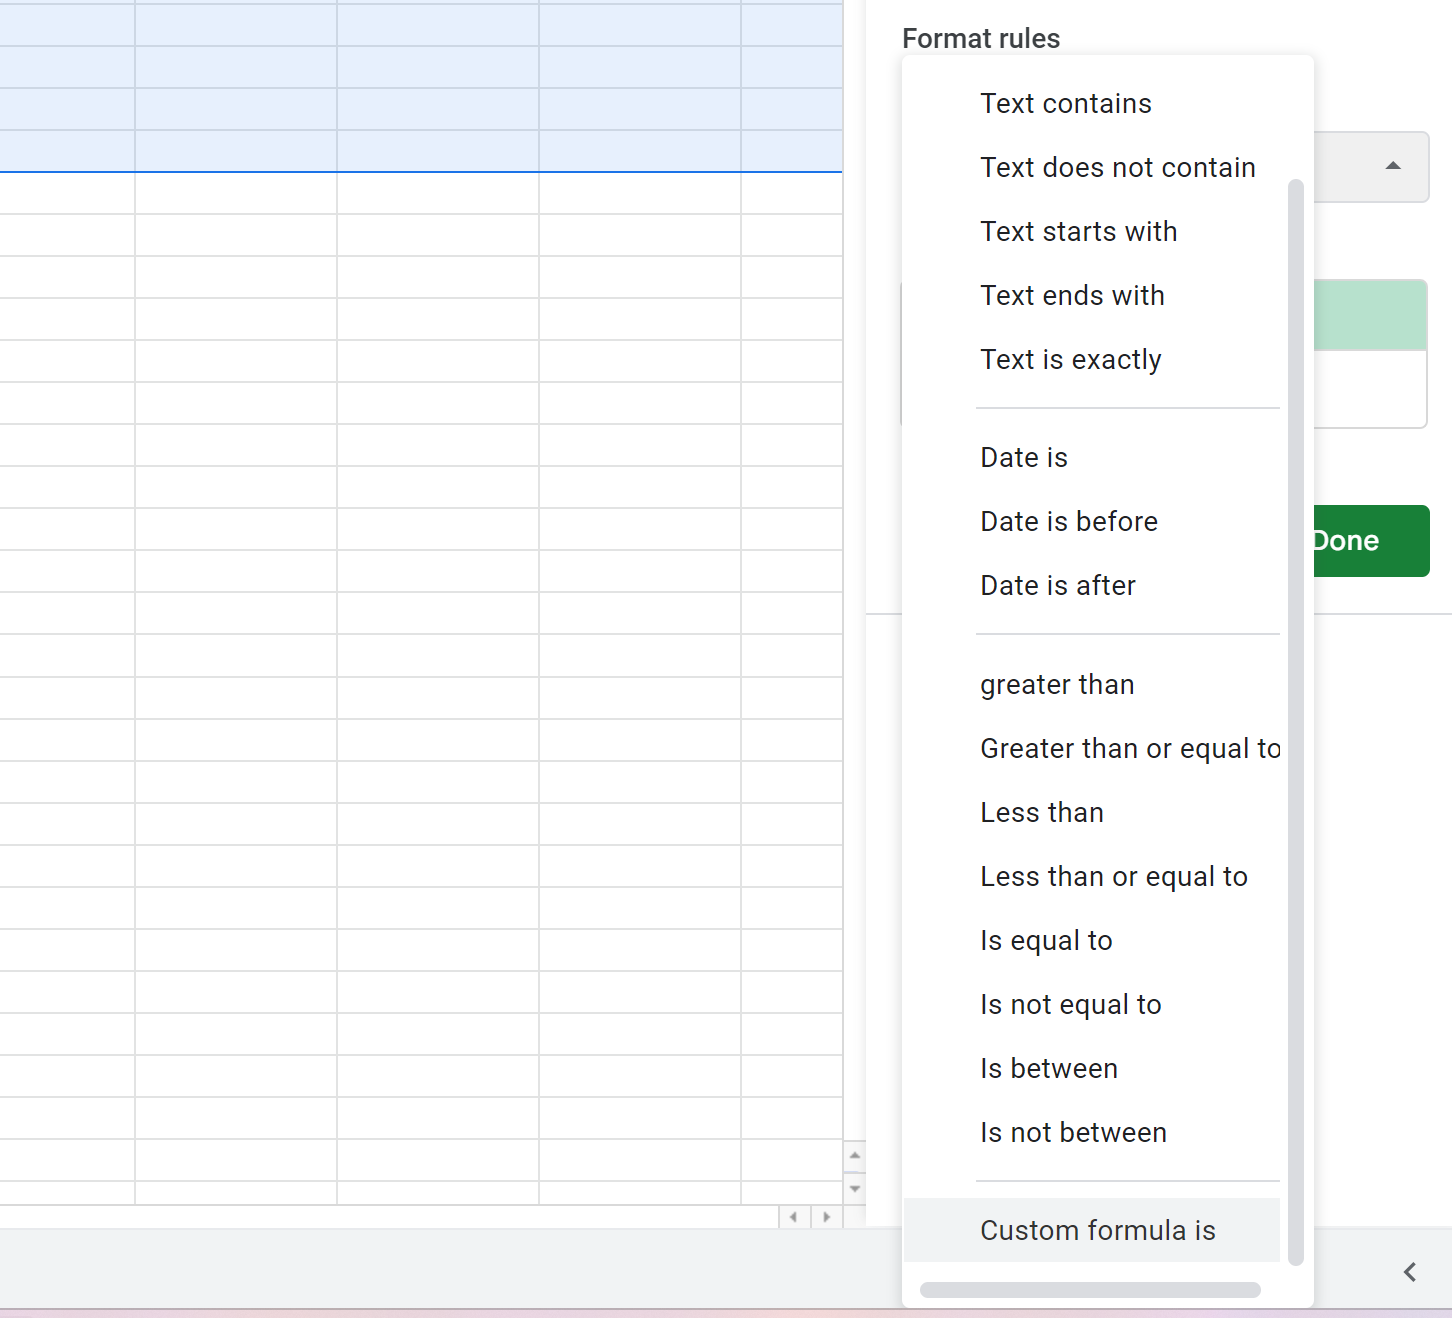Select "Text is exactly" condition
Screen dimensions: 1452x1318
1070,359
